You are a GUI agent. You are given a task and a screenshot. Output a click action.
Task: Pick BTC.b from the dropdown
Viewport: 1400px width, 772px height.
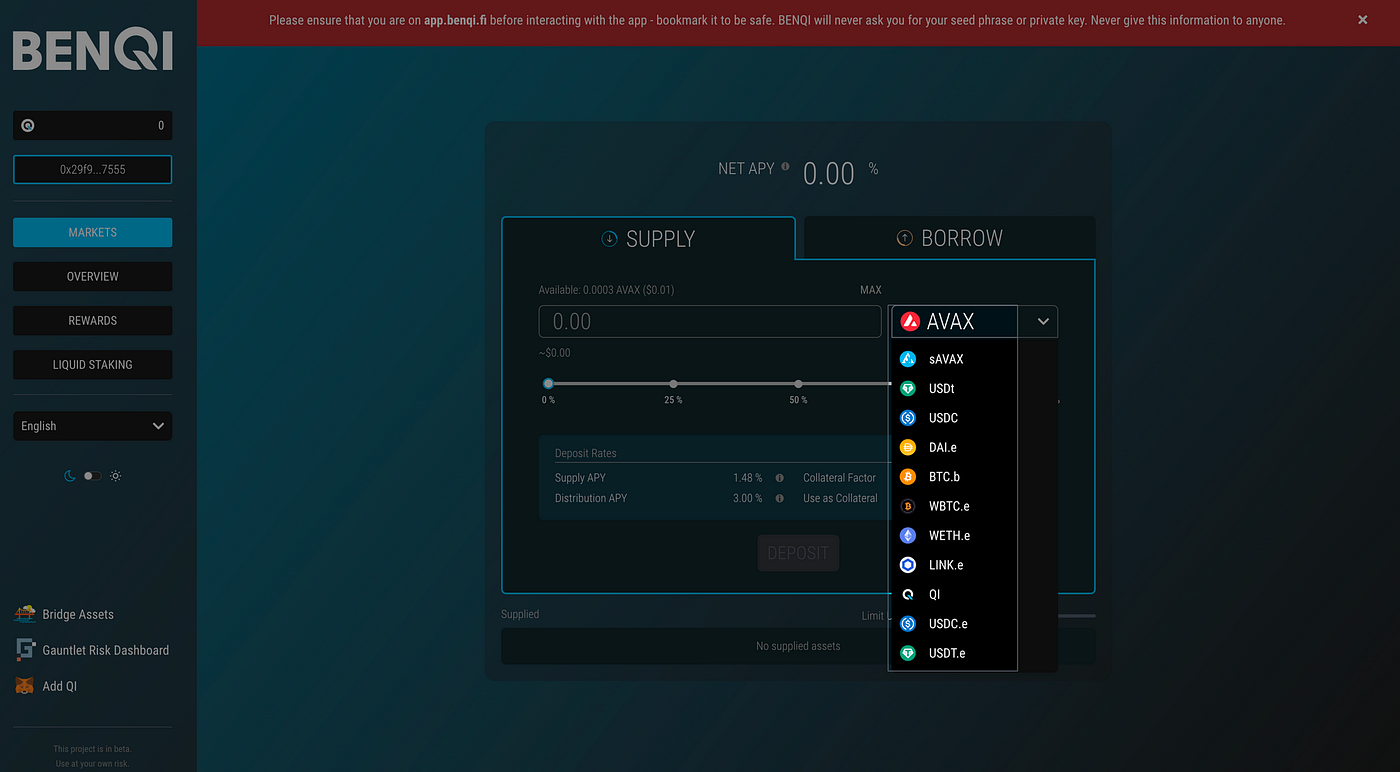(x=953, y=477)
